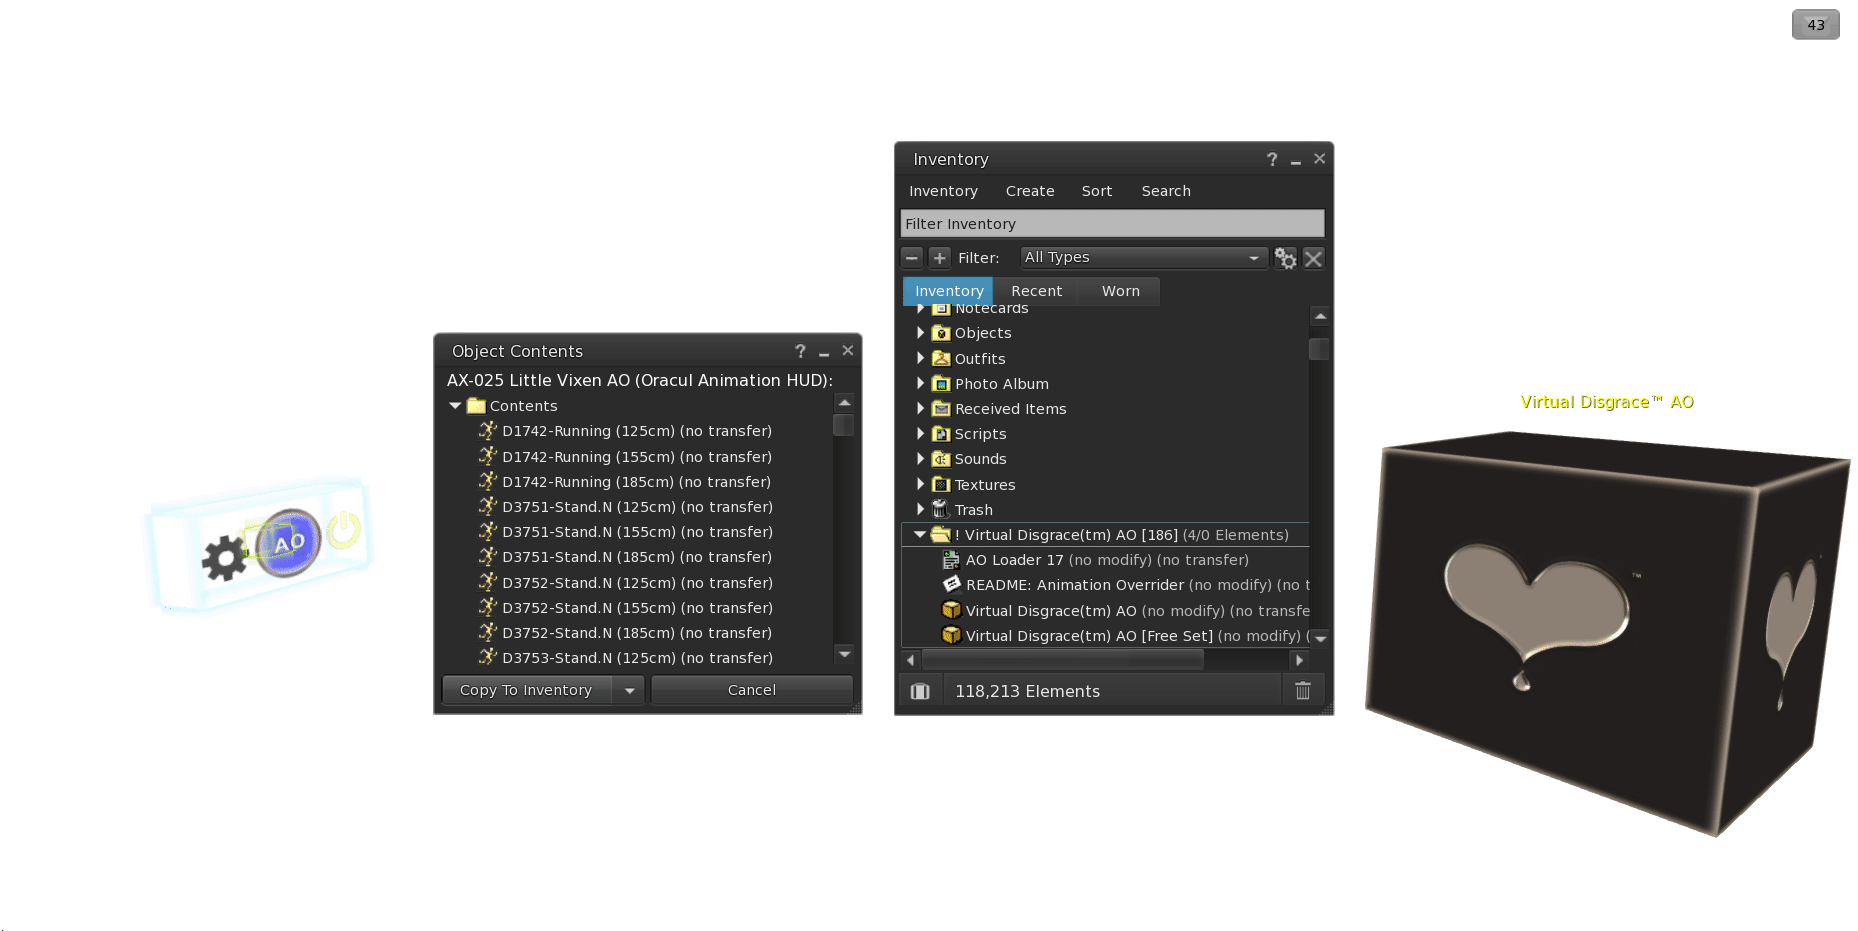1858x931 pixels.
Task: Click the Received Items folder icon
Action: tap(941, 408)
